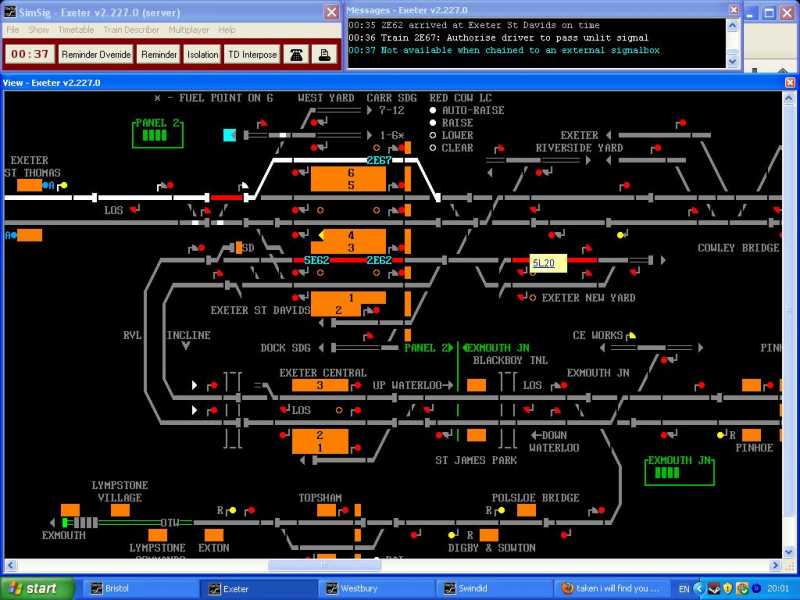Click train describer berth 2E62
This screenshot has width=800, height=600.
click(x=379, y=260)
